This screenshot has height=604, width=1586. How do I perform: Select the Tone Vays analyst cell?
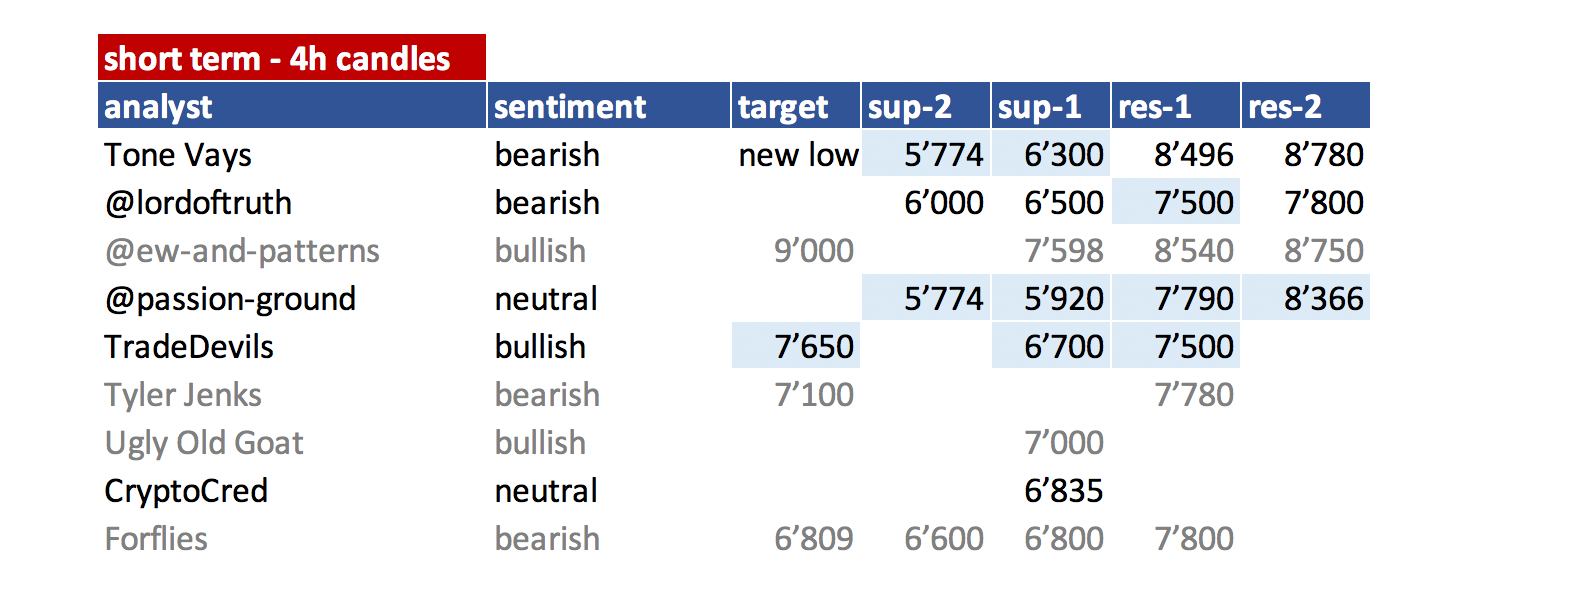pos(178,155)
